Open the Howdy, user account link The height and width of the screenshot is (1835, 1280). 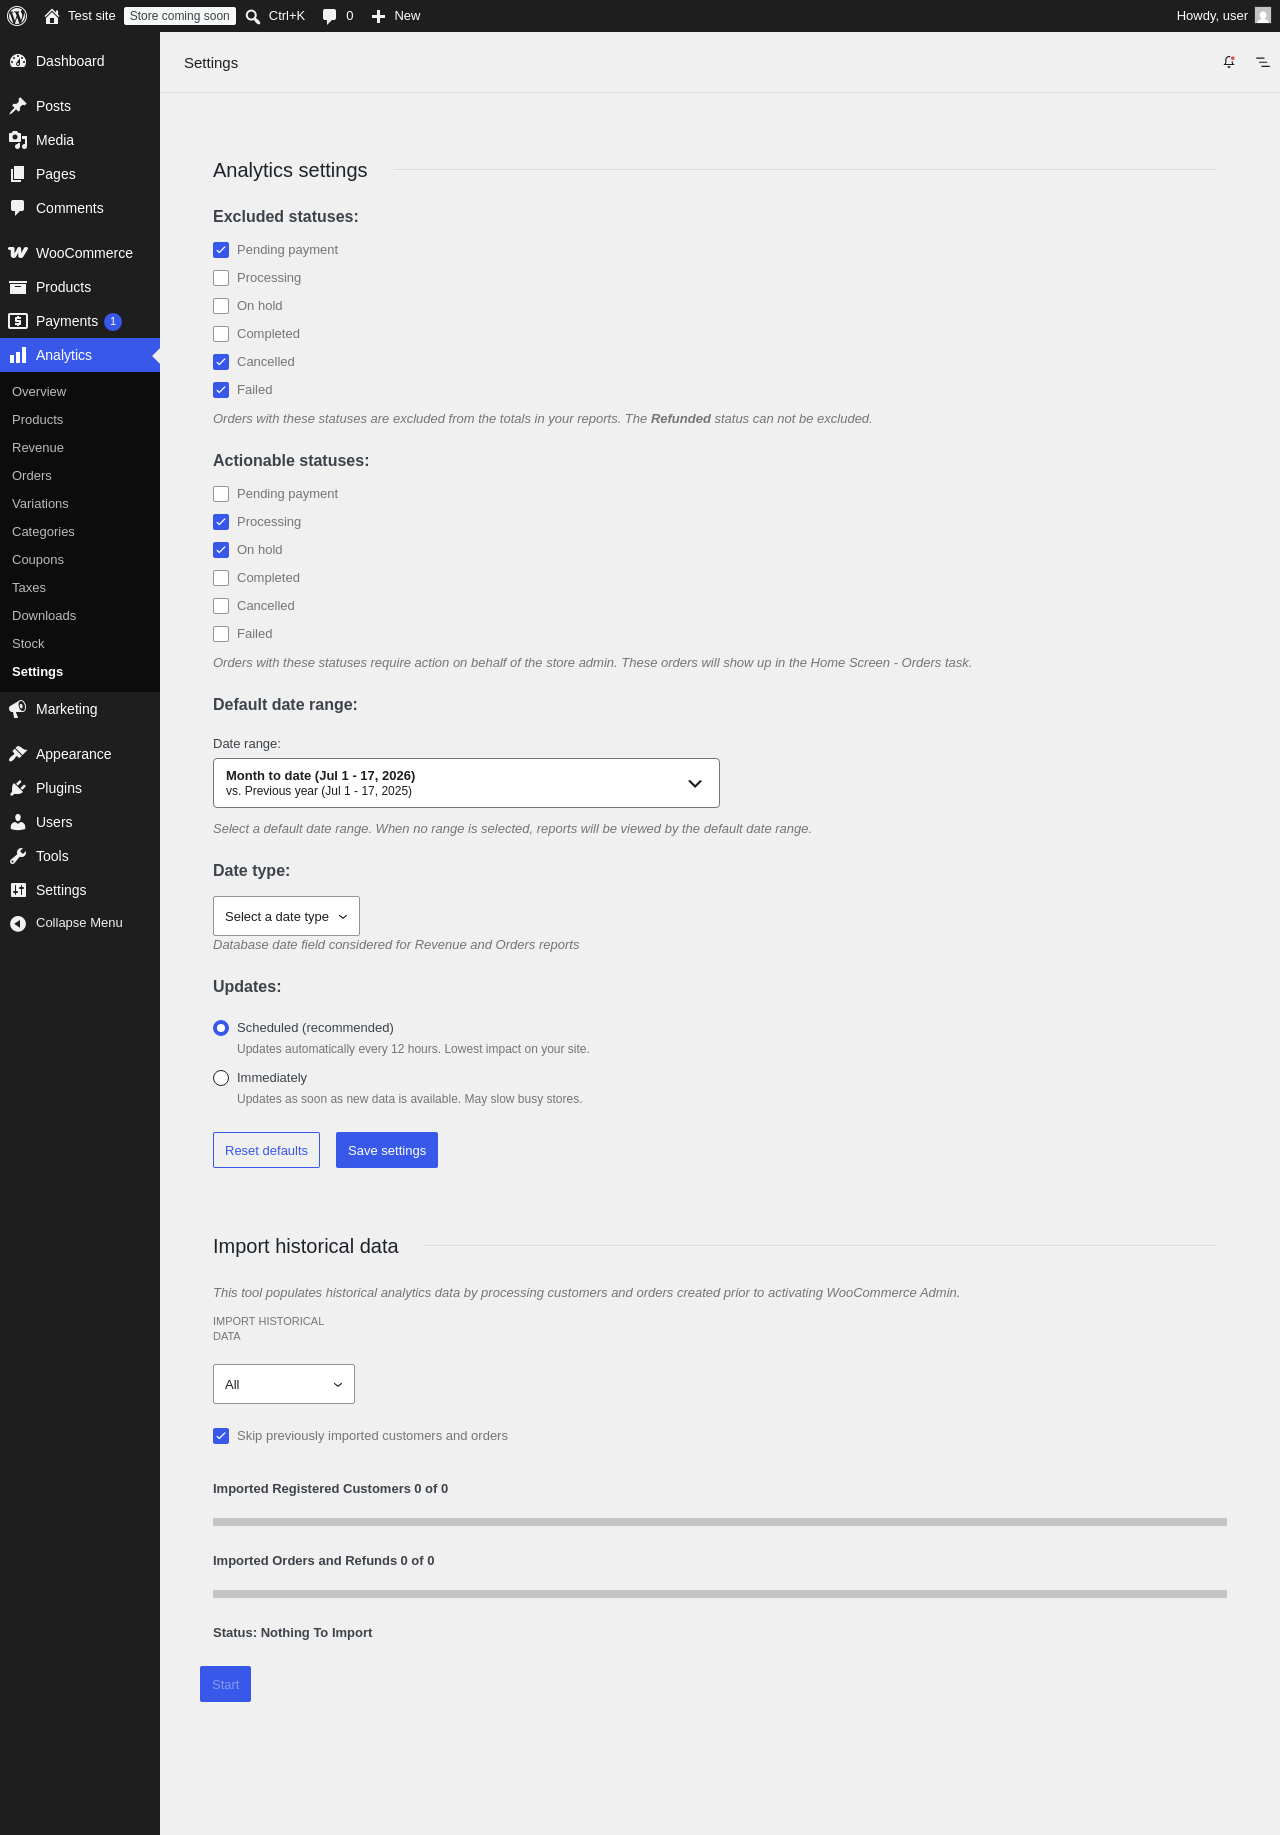click(x=1223, y=16)
